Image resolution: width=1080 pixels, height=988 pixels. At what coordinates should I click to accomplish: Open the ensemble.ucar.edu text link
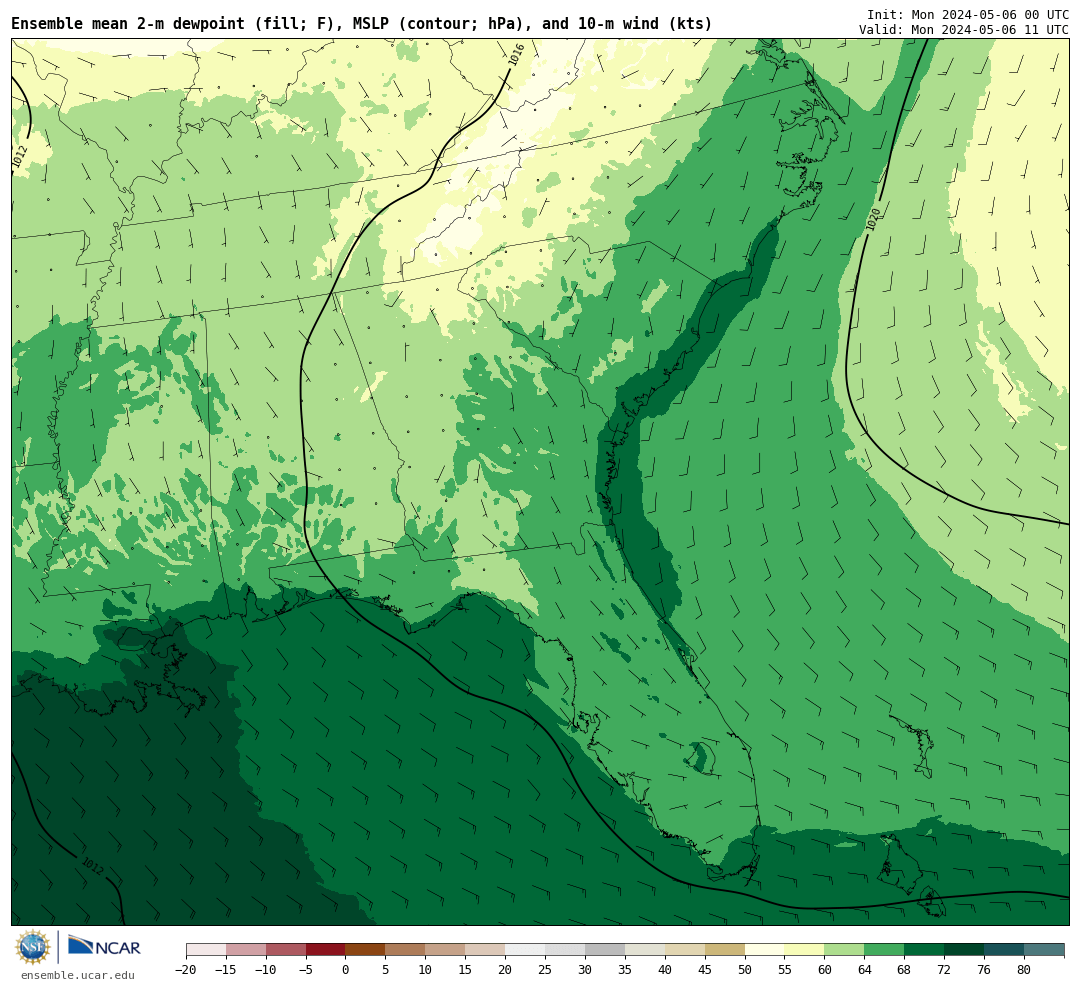(x=78, y=975)
